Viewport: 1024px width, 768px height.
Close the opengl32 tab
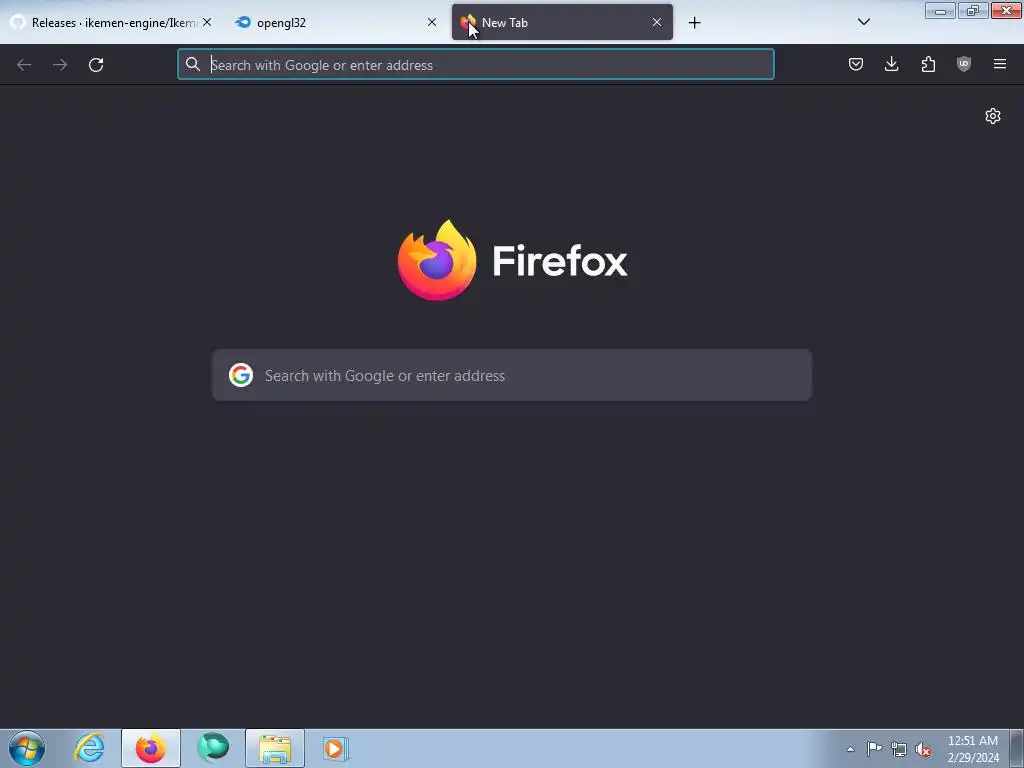[432, 22]
